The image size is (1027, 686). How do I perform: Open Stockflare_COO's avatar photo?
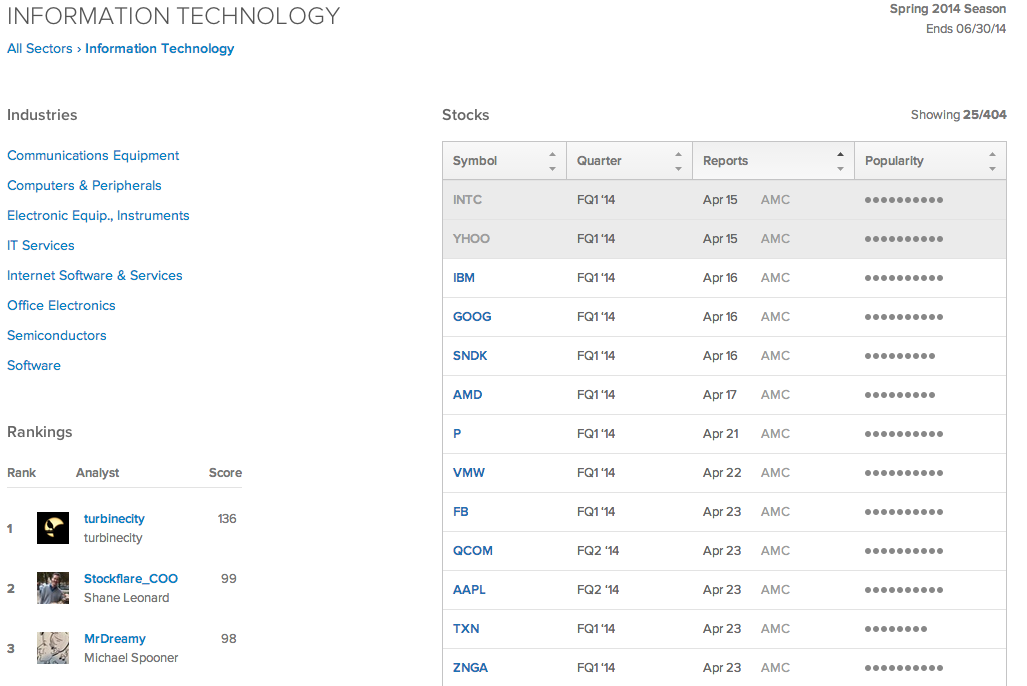click(x=53, y=588)
